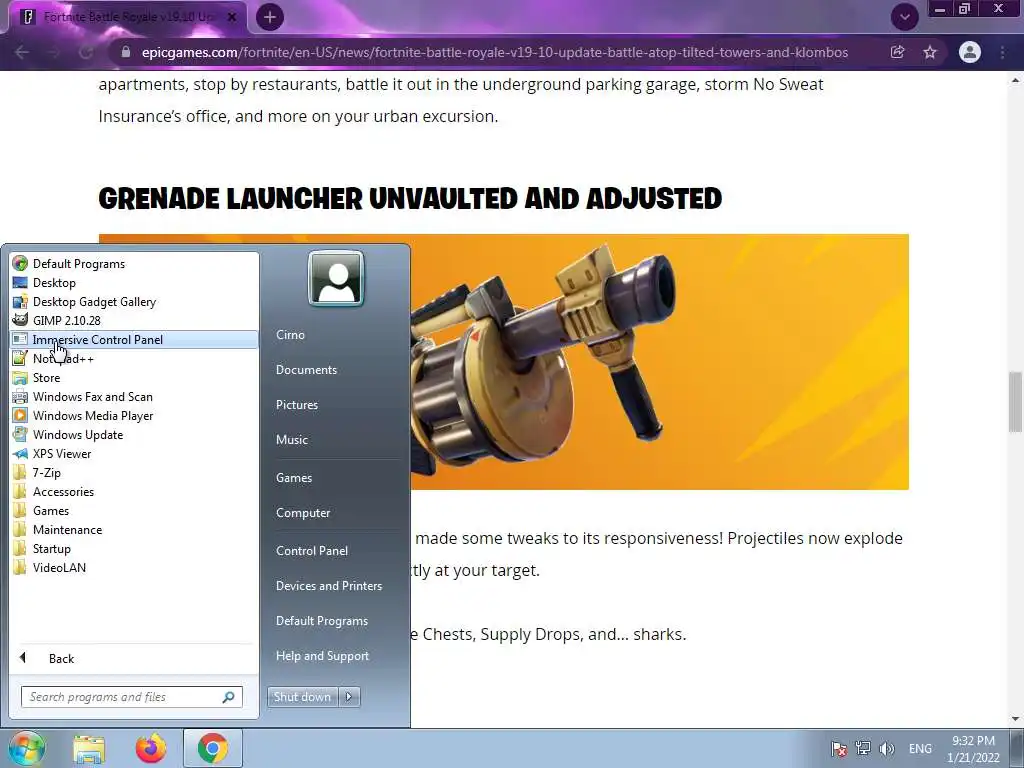This screenshot has width=1024, height=768.
Task: Open the network tray icon
Action: 863,748
